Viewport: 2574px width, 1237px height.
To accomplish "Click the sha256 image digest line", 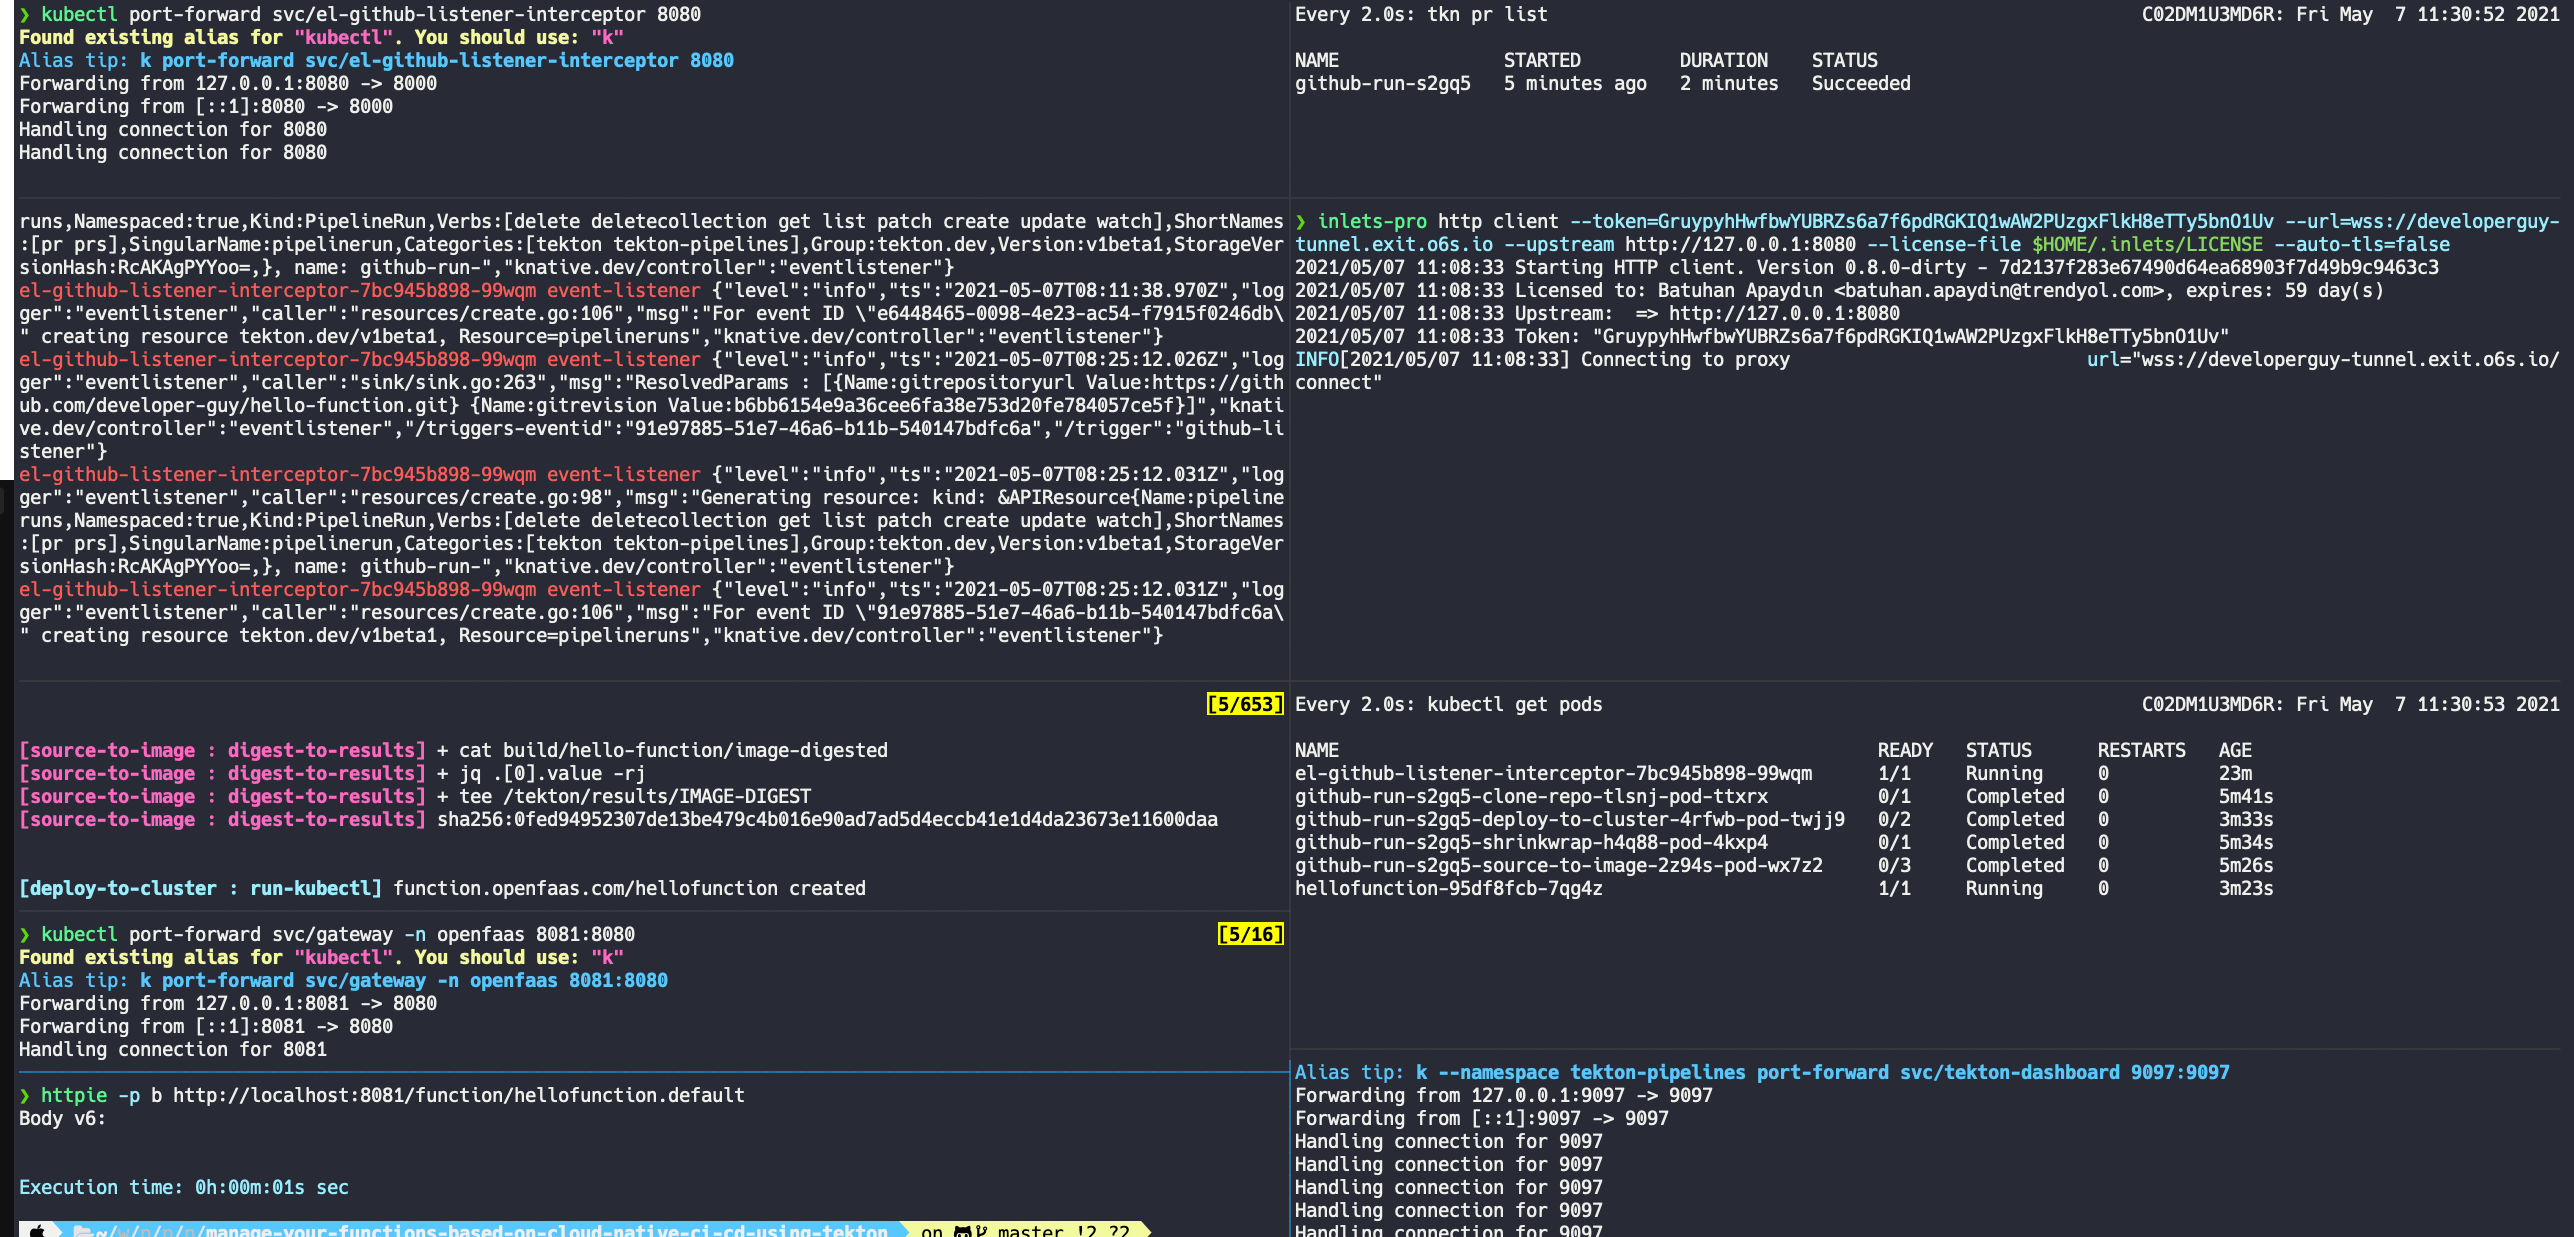I will [x=827, y=819].
